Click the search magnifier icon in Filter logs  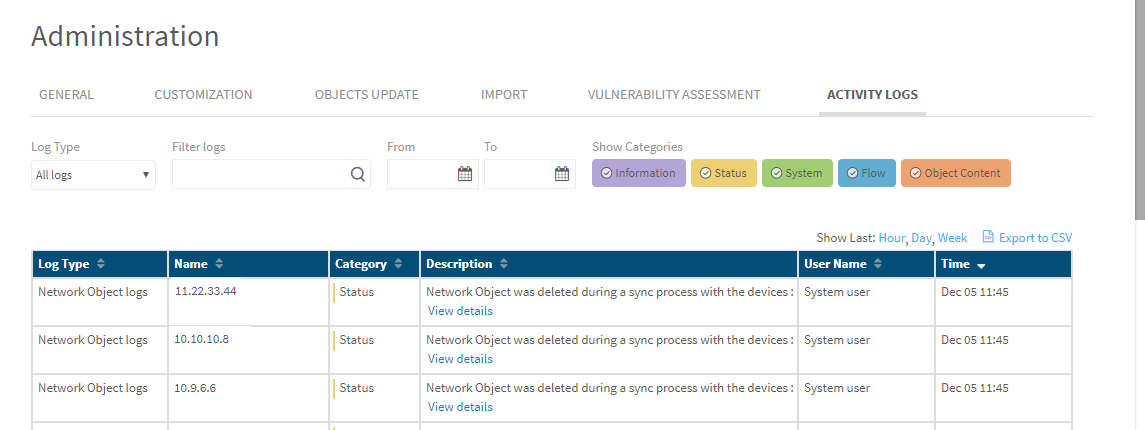(357, 174)
